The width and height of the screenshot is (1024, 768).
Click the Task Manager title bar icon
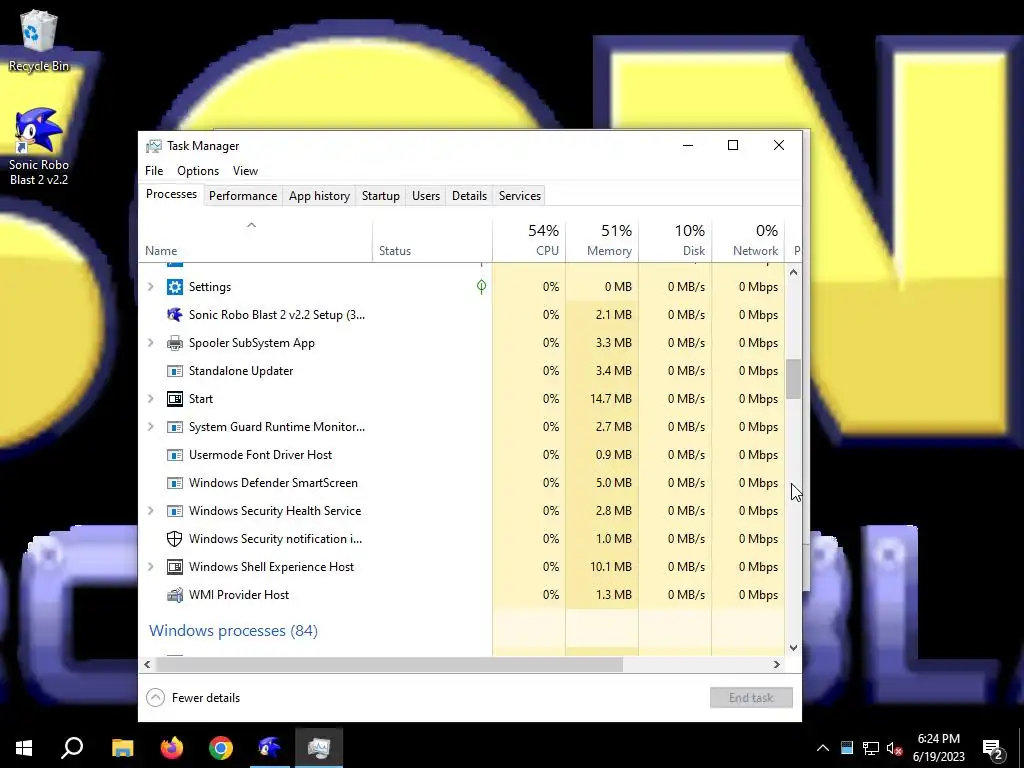[x=153, y=146]
